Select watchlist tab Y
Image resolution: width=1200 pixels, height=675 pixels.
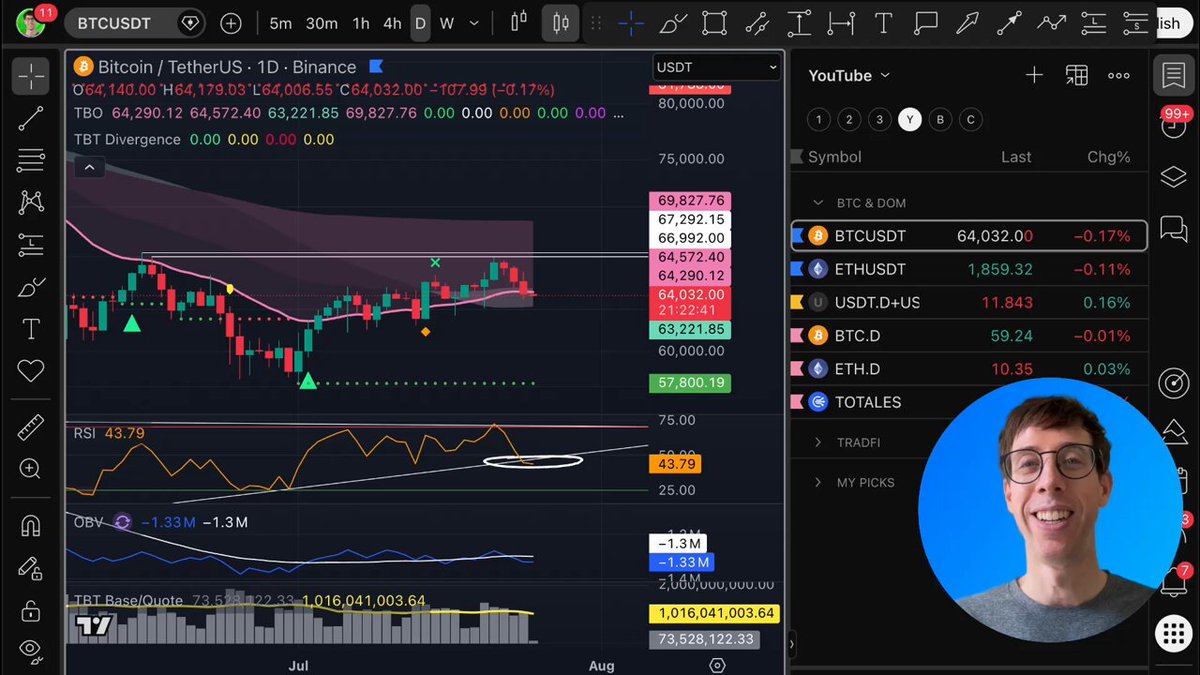pos(909,120)
